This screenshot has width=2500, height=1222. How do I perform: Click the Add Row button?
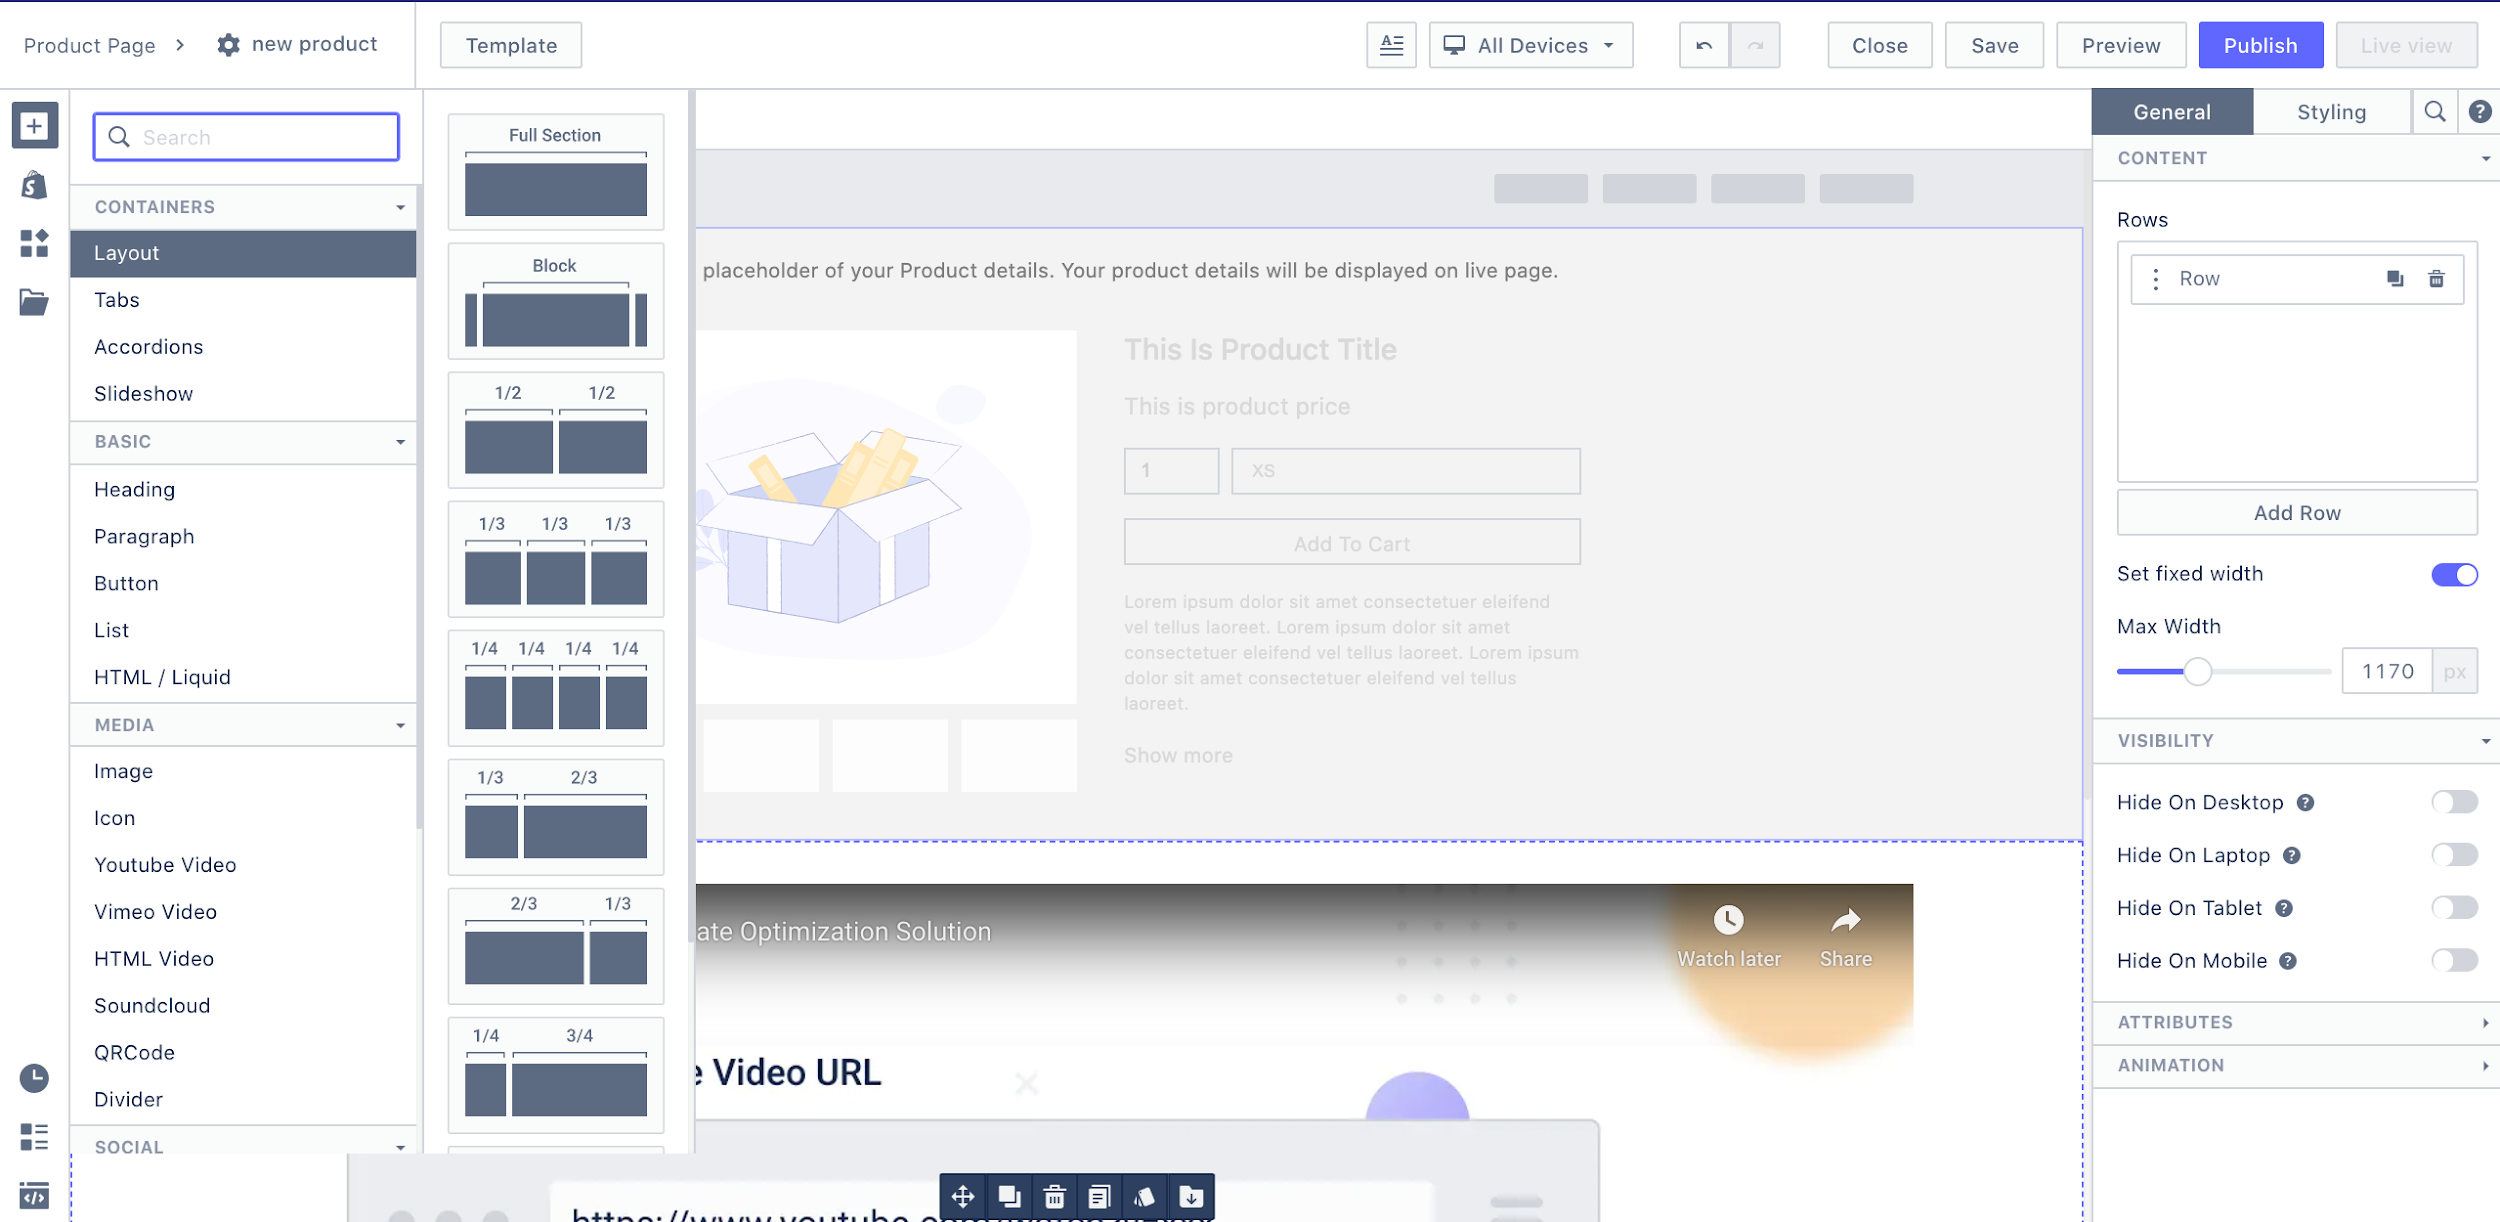point(2296,513)
